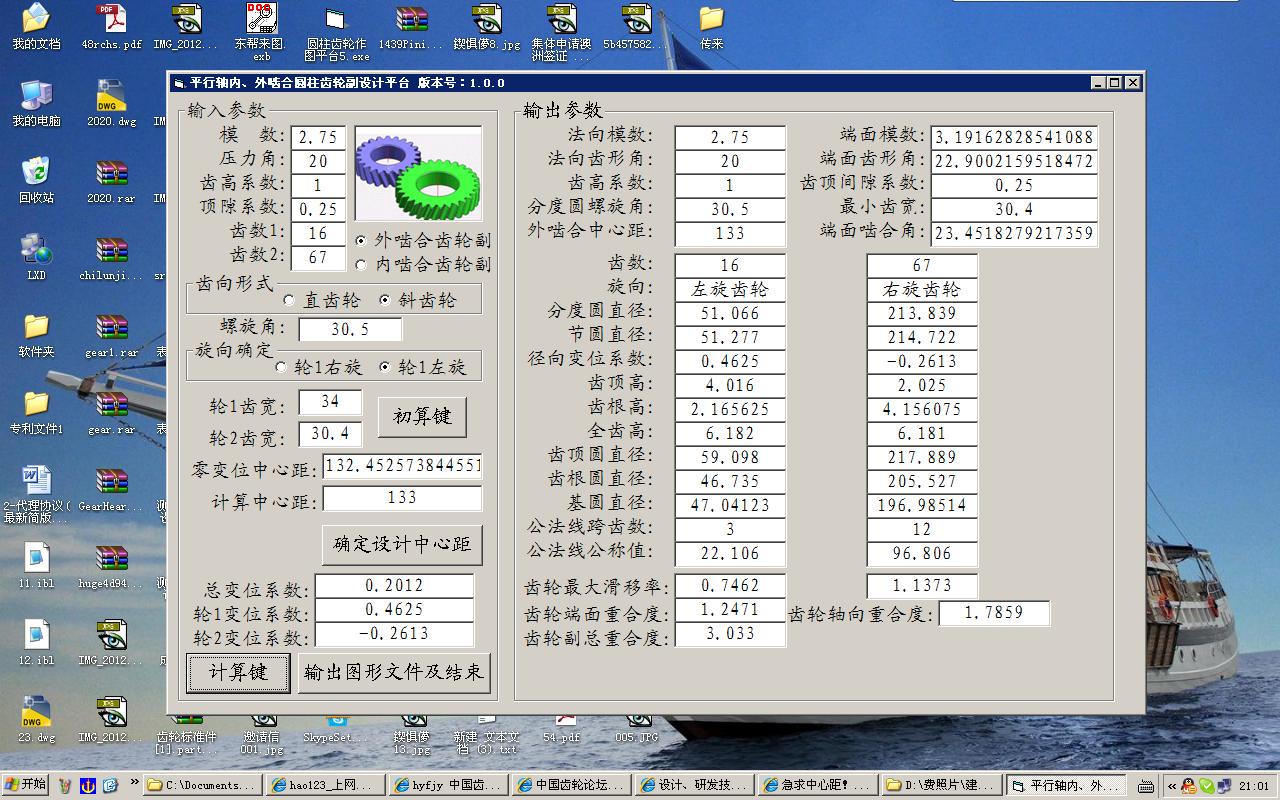Image resolution: width=1280 pixels, height=800 pixels.
Task: Open the 我的电脑 desktop icon
Action: click(36, 103)
